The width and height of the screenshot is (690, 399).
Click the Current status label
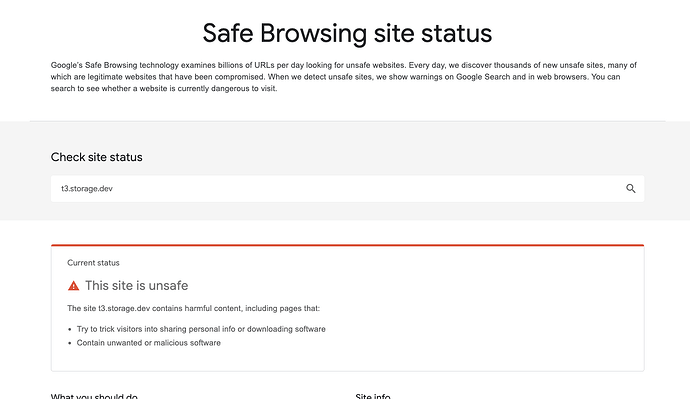[93, 263]
